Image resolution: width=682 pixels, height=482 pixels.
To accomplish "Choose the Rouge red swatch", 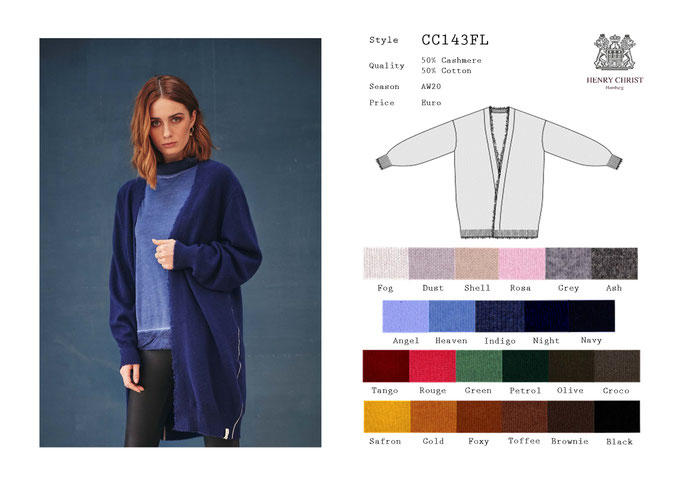I will 432,366.
